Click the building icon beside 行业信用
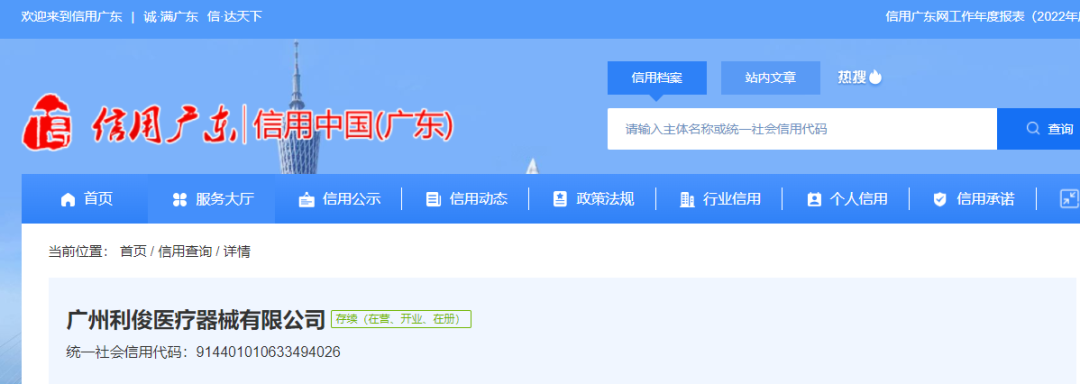 (687, 200)
